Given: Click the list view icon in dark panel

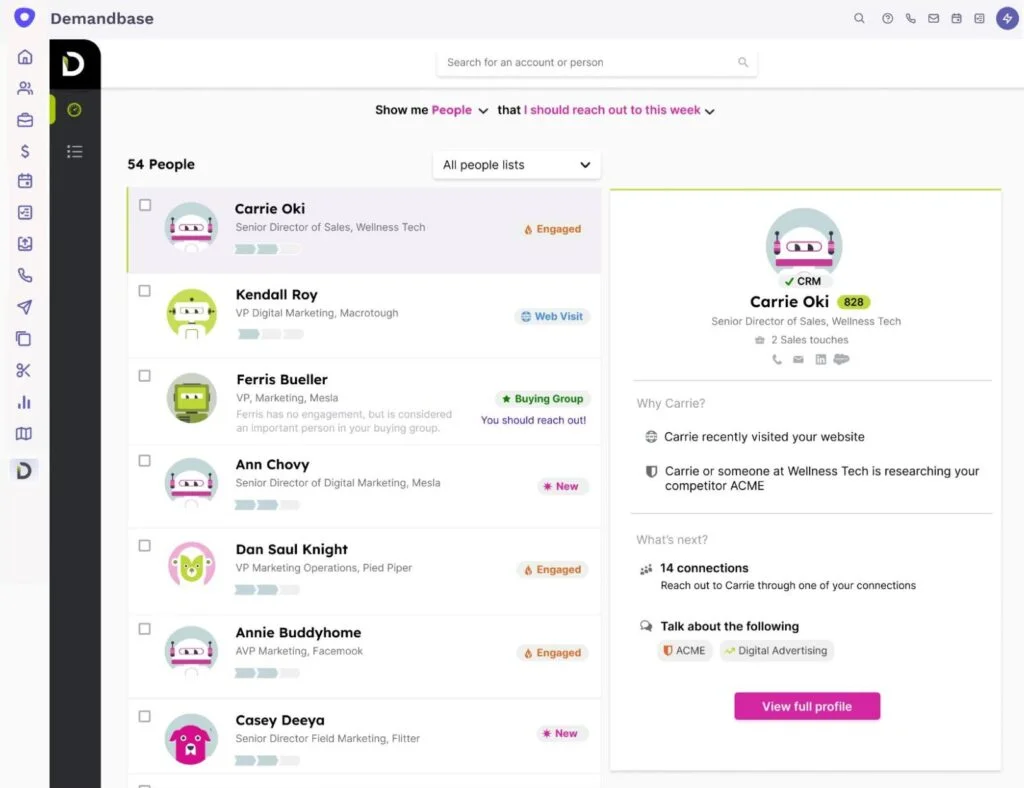Looking at the screenshot, I should (74, 152).
